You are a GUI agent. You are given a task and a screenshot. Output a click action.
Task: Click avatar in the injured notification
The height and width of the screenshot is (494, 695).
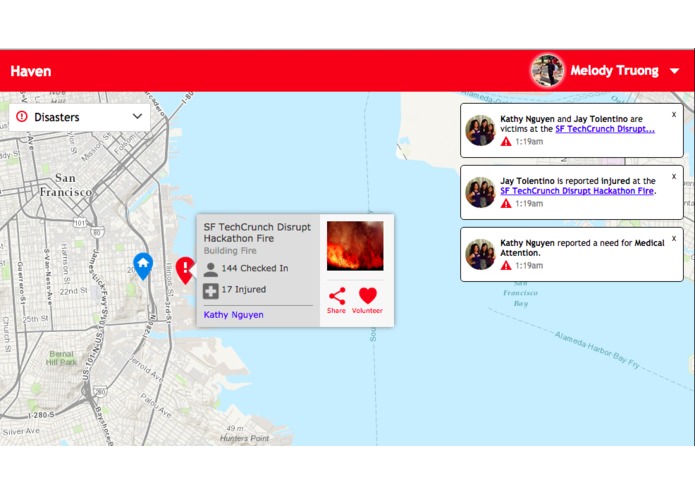[480, 192]
